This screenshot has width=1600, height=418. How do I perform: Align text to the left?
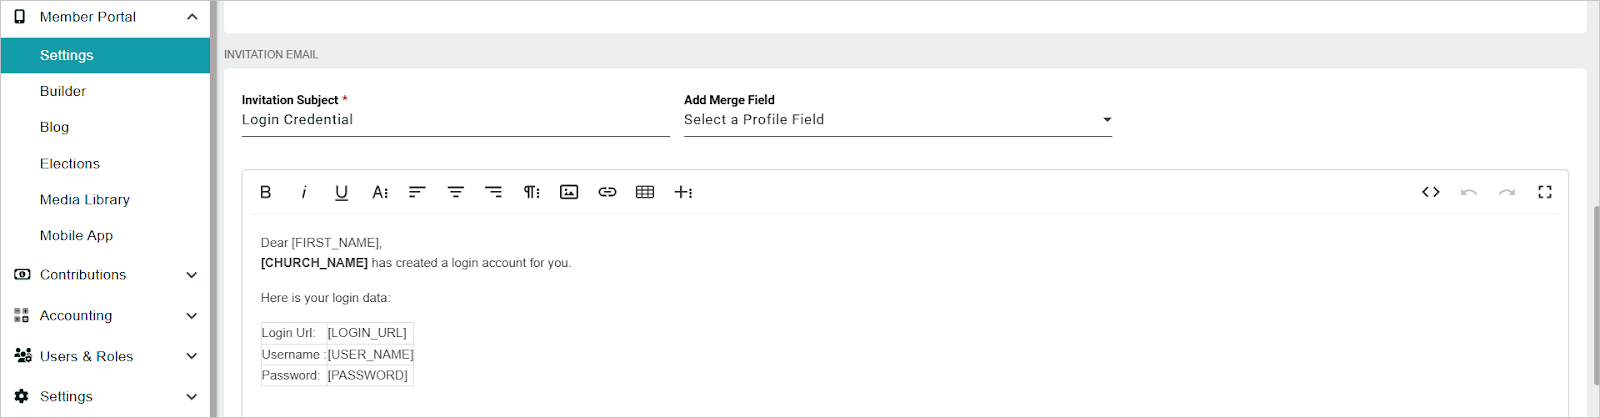pos(417,192)
